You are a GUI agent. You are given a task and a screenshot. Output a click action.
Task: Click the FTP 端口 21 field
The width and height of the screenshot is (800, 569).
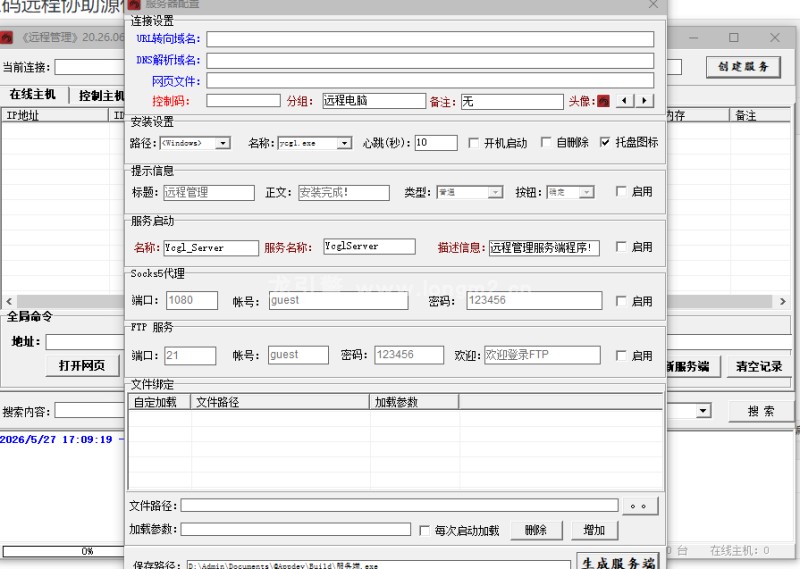[190, 355]
